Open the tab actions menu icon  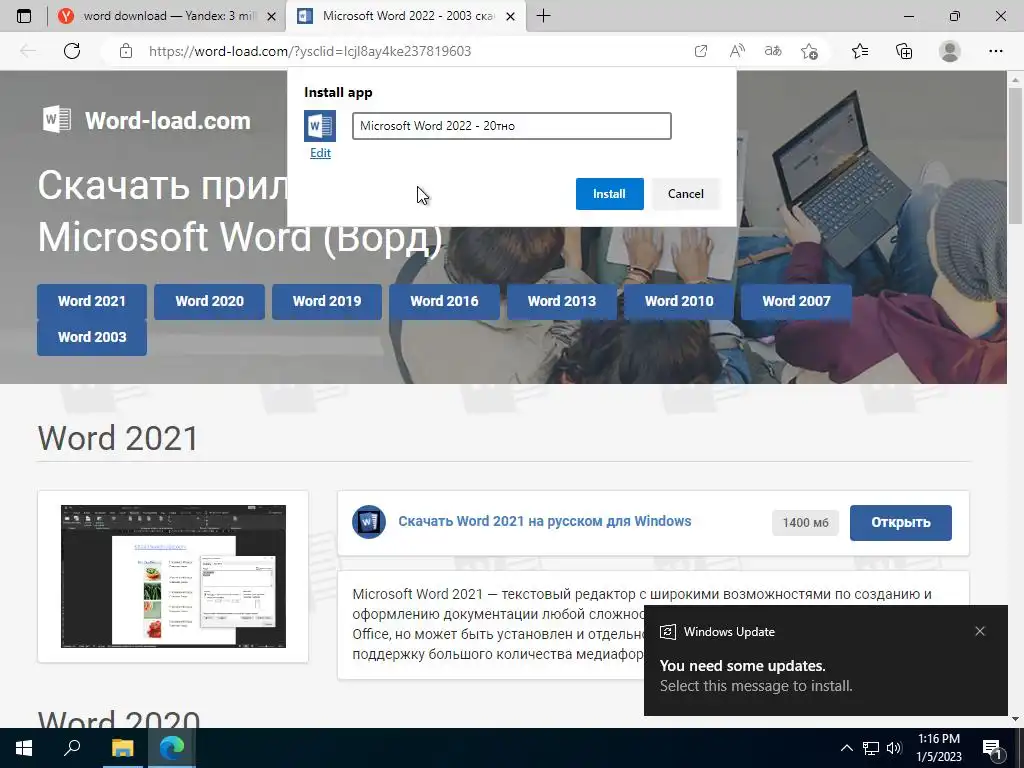click(x=24, y=16)
